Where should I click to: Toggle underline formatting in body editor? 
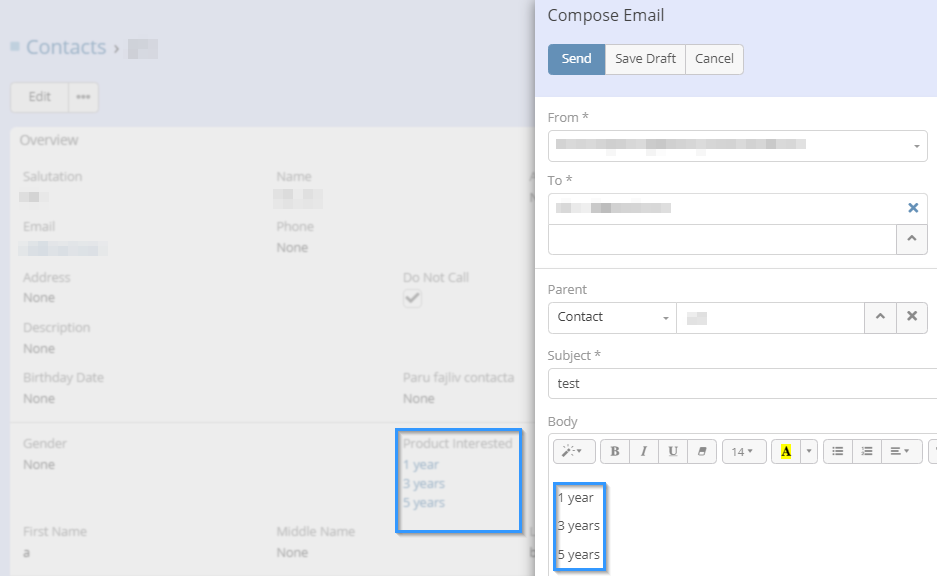click(x=673, y=451)
